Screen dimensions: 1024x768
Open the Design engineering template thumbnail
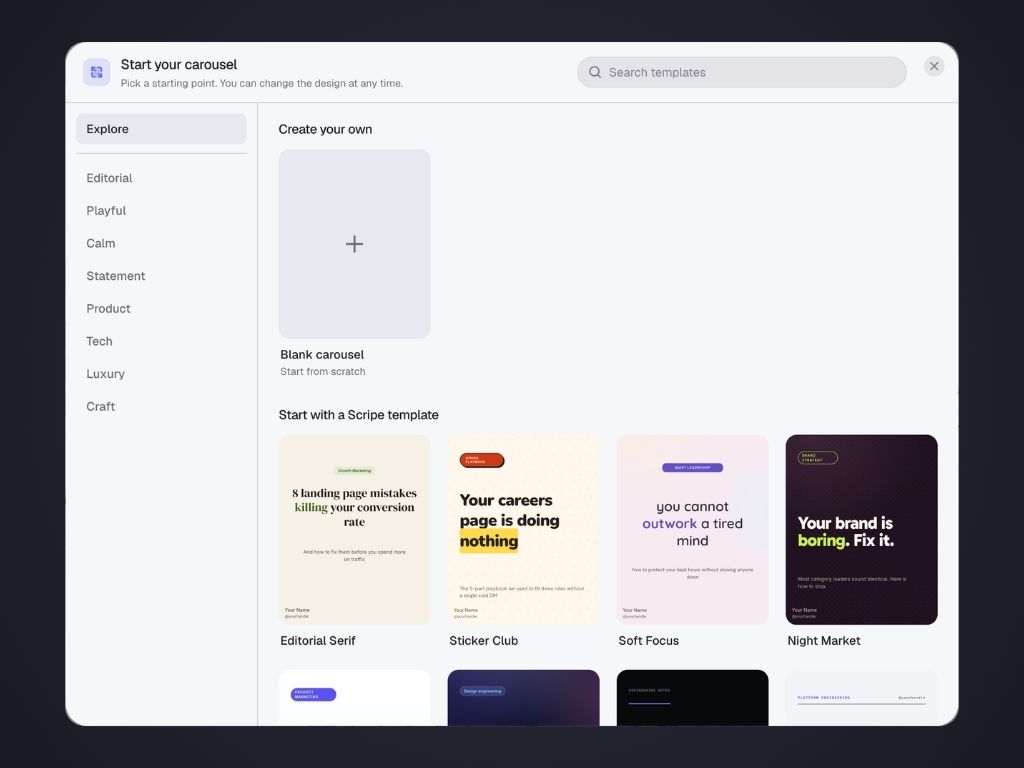pos(524,697)
